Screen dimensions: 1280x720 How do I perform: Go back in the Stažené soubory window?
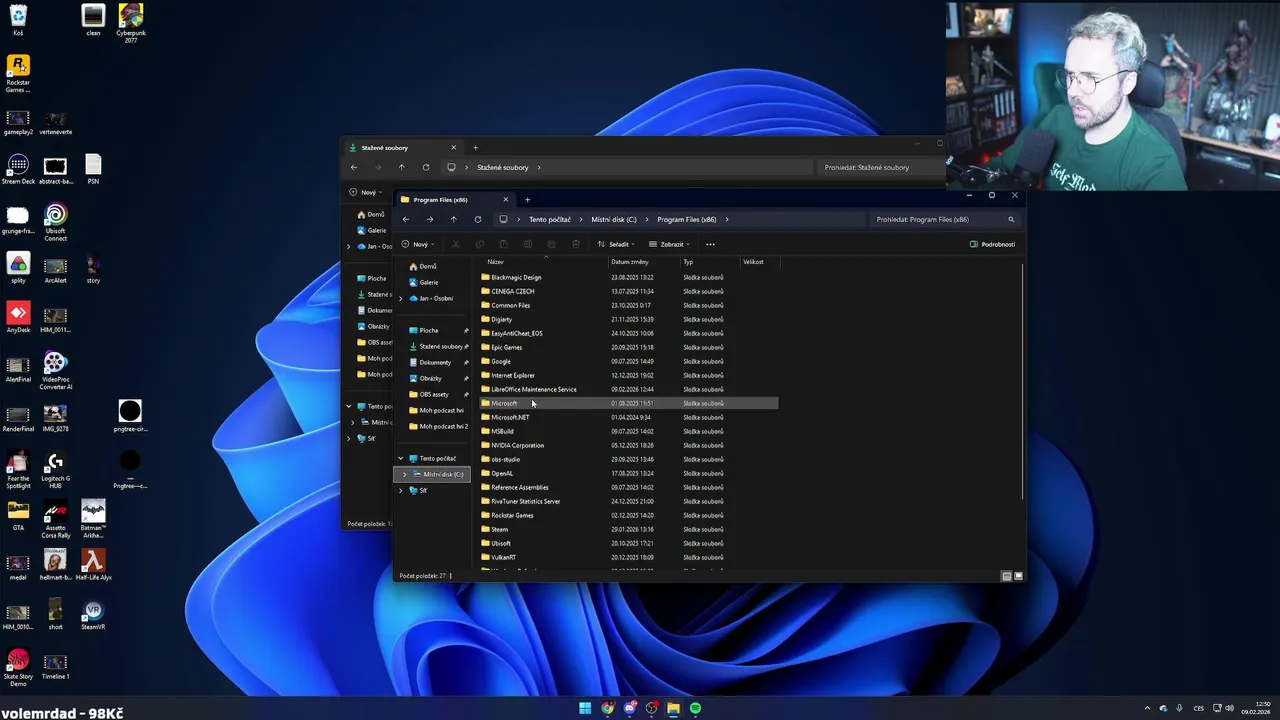click(x=354, y=167)
